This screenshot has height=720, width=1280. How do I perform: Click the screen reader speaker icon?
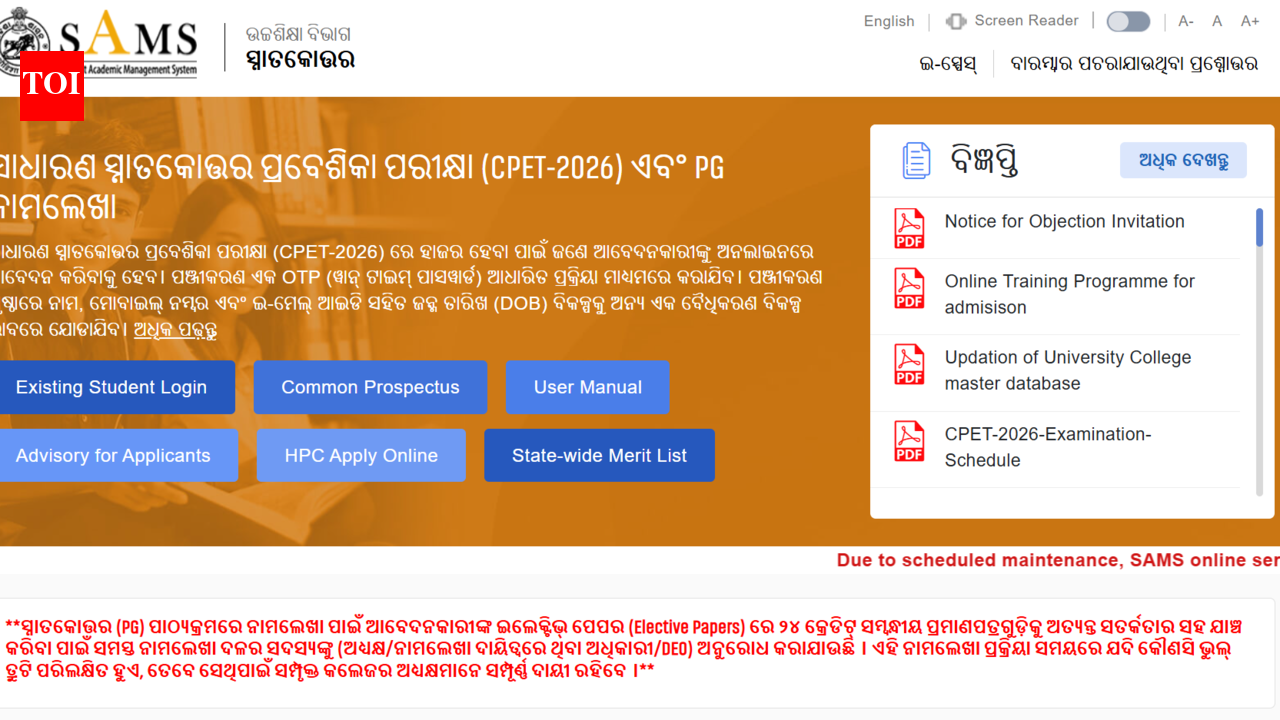pyautogui.click(x=956, y=21)
